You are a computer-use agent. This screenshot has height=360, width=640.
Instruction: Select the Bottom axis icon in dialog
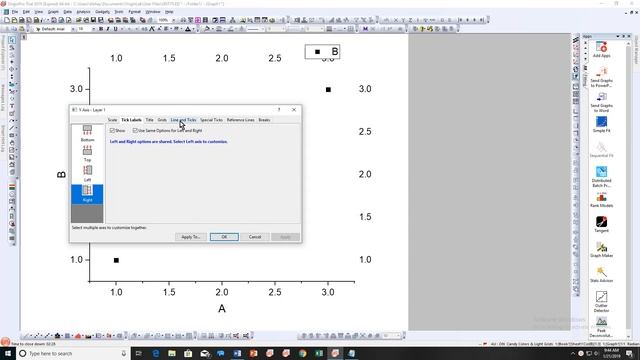(87, 133)
